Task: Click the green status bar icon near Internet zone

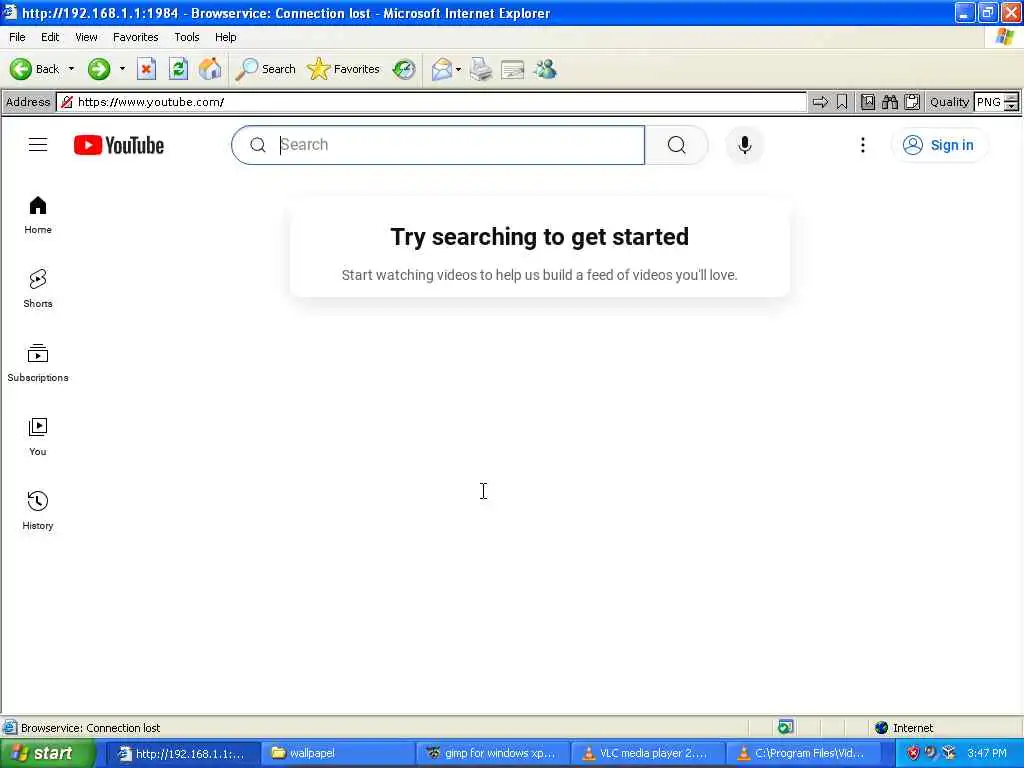Action: (786, 728)
